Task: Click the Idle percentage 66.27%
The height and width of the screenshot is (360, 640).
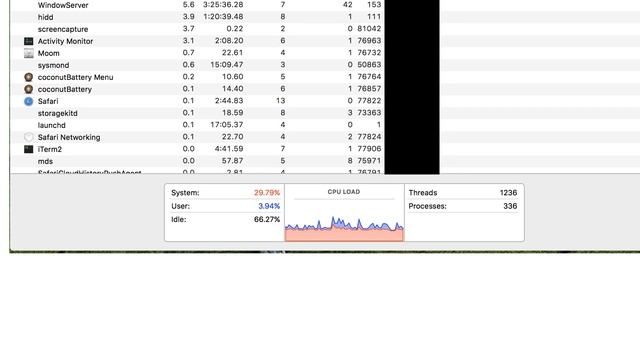Action: tap(267, 219)
